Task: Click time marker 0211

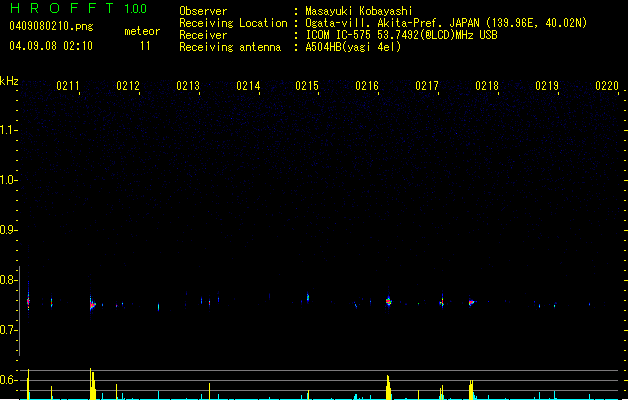Action: pyautogui.click(x=68, y=86)
